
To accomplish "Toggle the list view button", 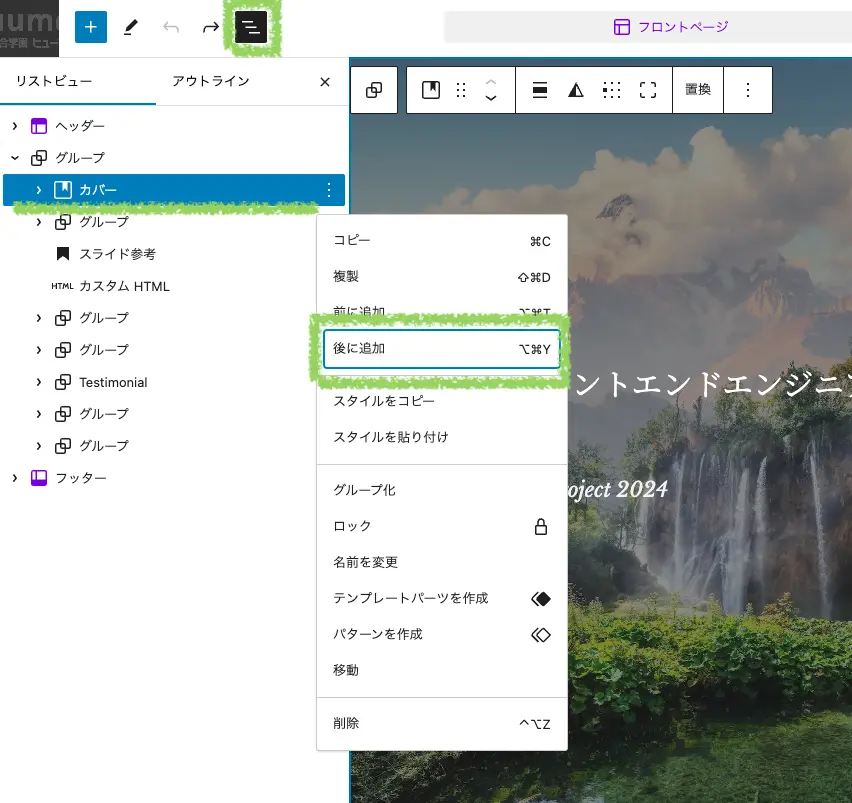I will click(251, 27).
